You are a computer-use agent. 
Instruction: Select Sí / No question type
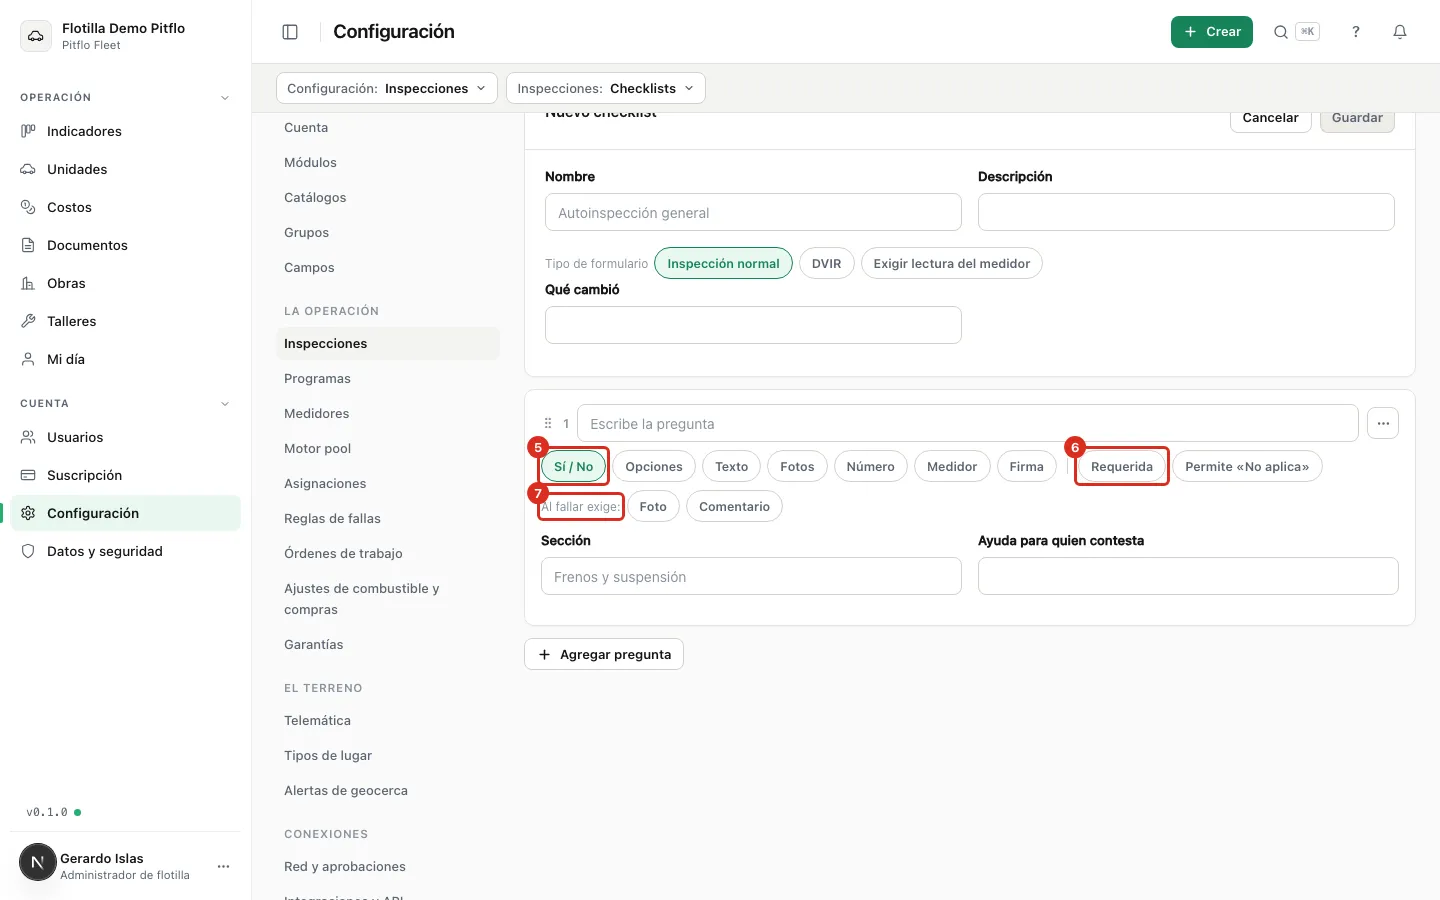click(574, 466)
